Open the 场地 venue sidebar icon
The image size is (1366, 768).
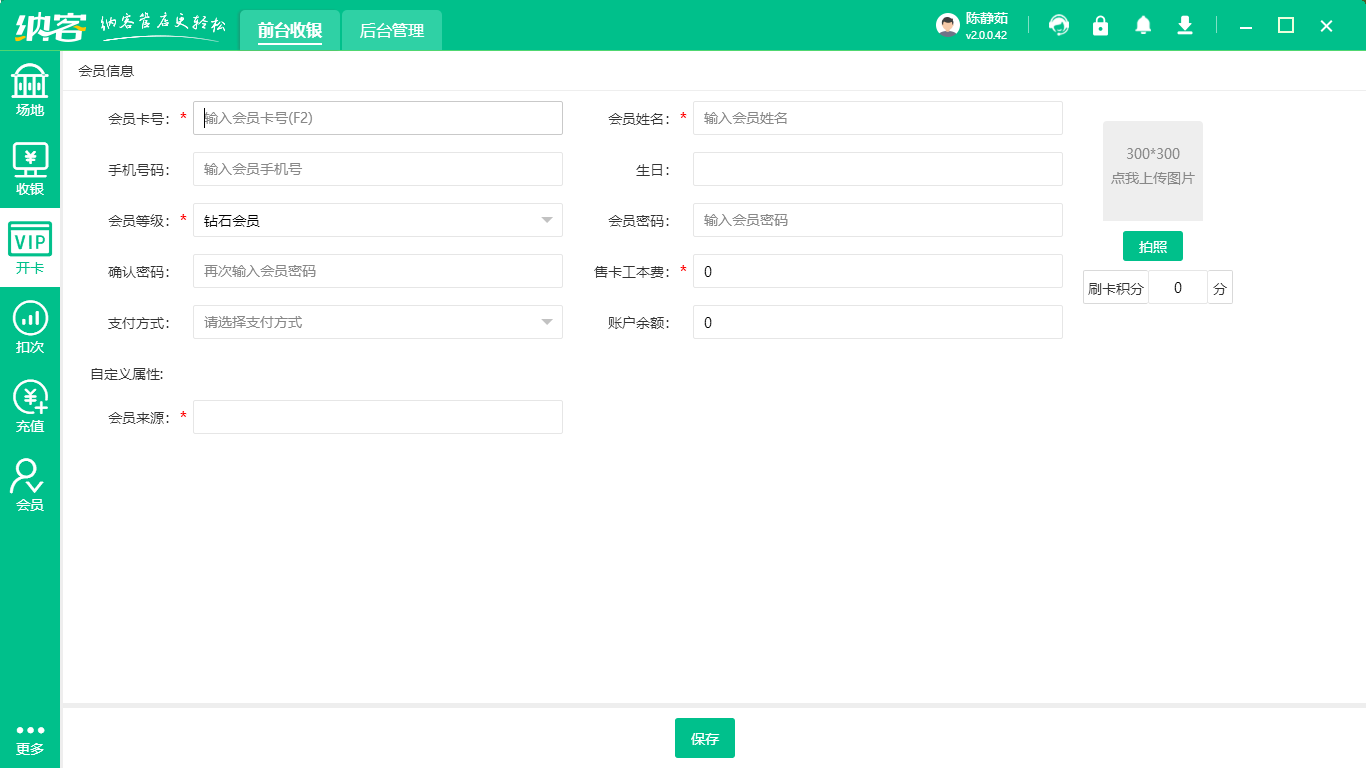(30, 90)
